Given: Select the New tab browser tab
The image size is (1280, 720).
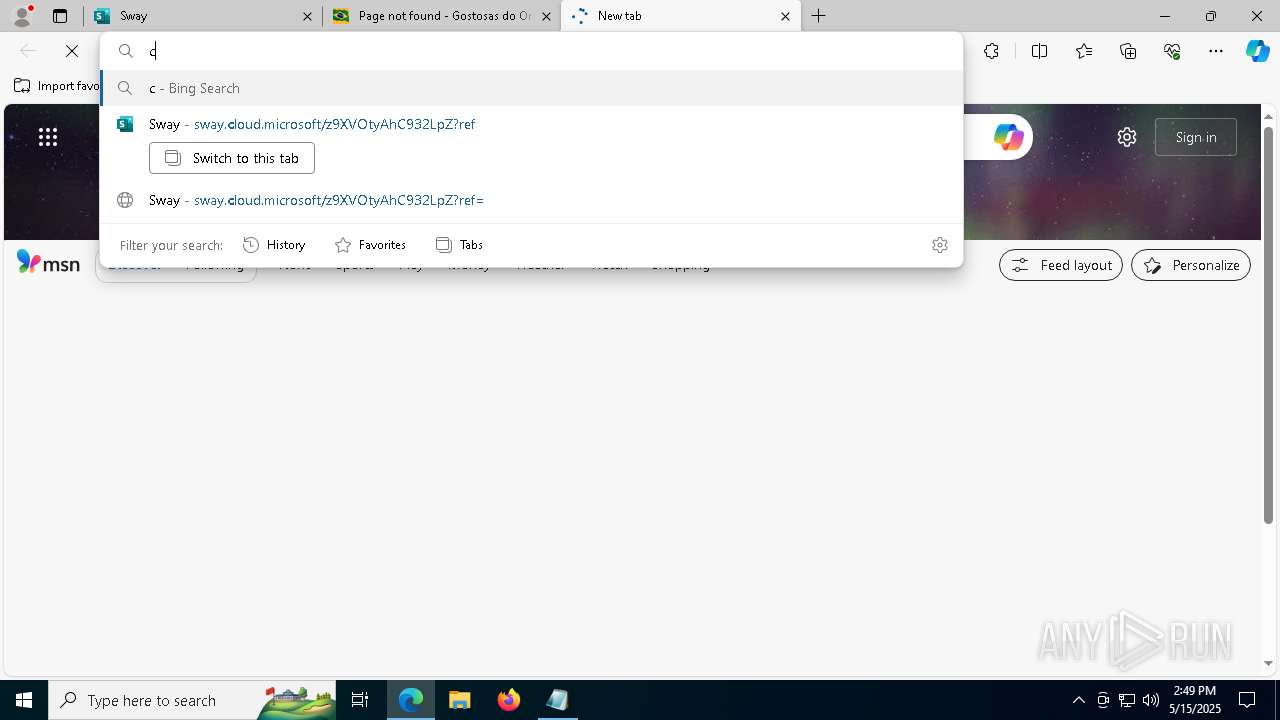Looking at the screenshot, I should click(x=680, y=16).
